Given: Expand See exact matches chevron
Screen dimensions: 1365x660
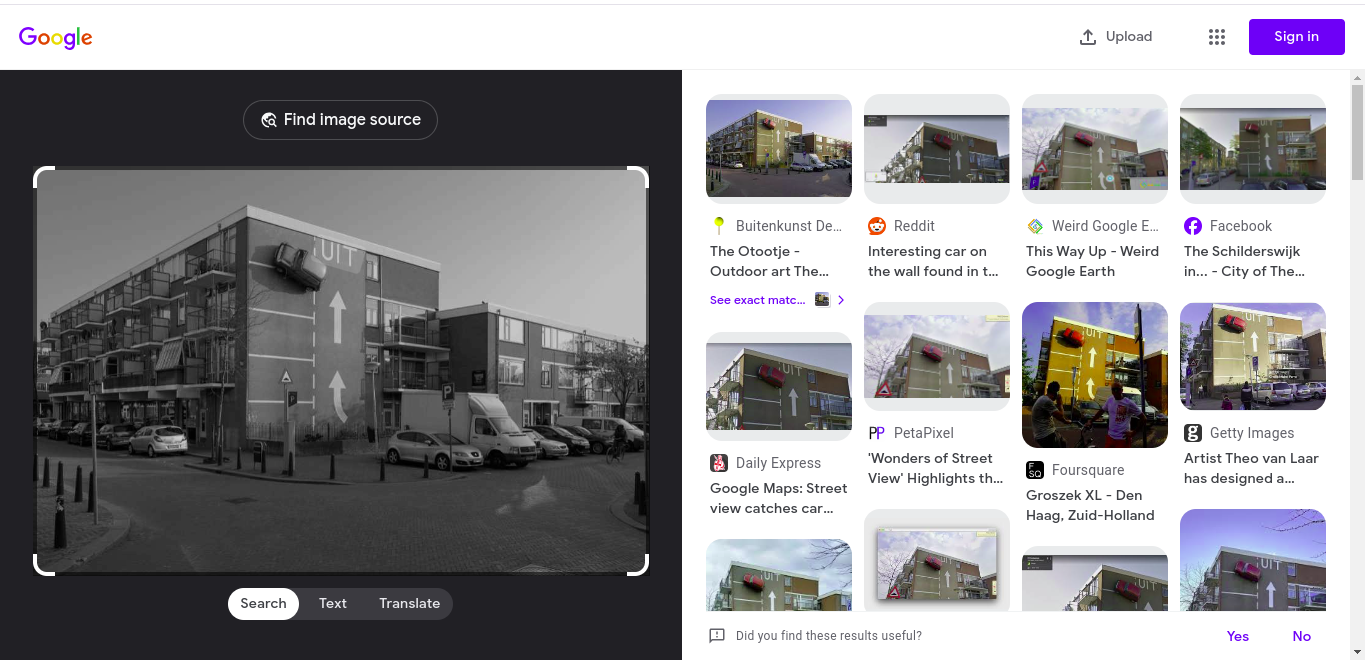Looking at the screenshot, I should (x=841, y=300).
